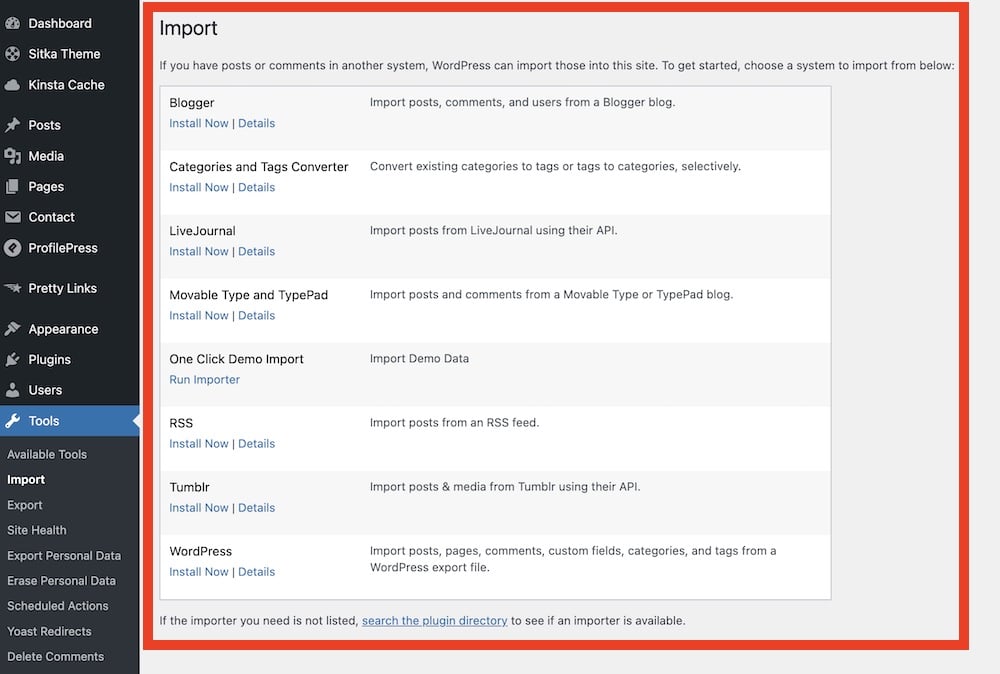Open Export under Tools
Image resolution: width=1000 pixels, height=674 pixels.
click(25, 505)
